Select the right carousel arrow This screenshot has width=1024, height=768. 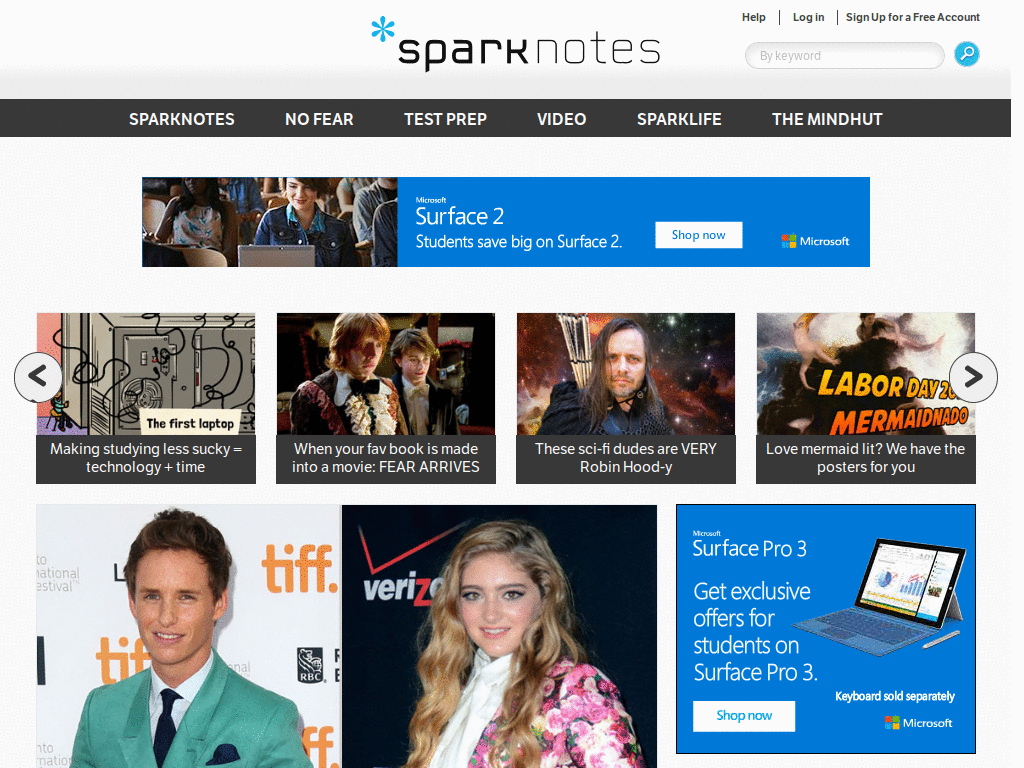pyautogui.click(x=972, y=378)
